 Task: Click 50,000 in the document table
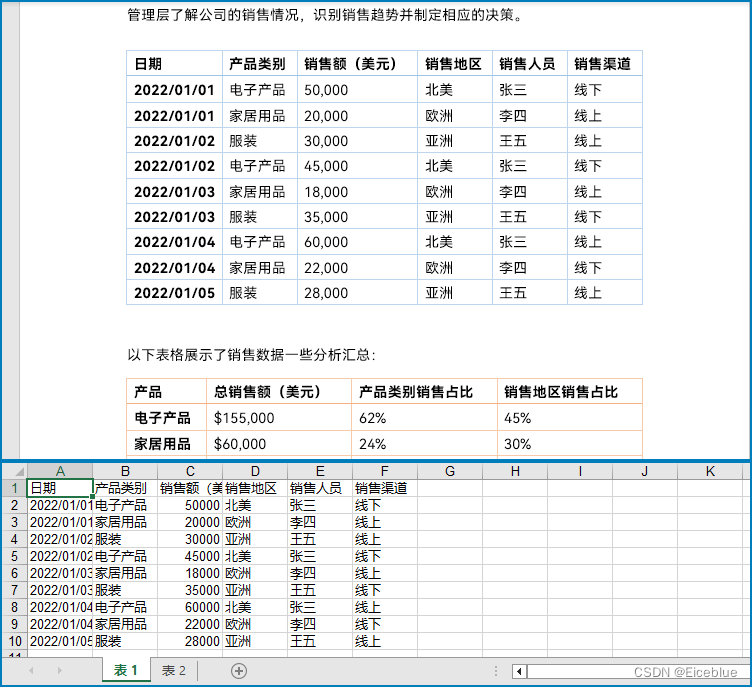(x=326, y=90)
